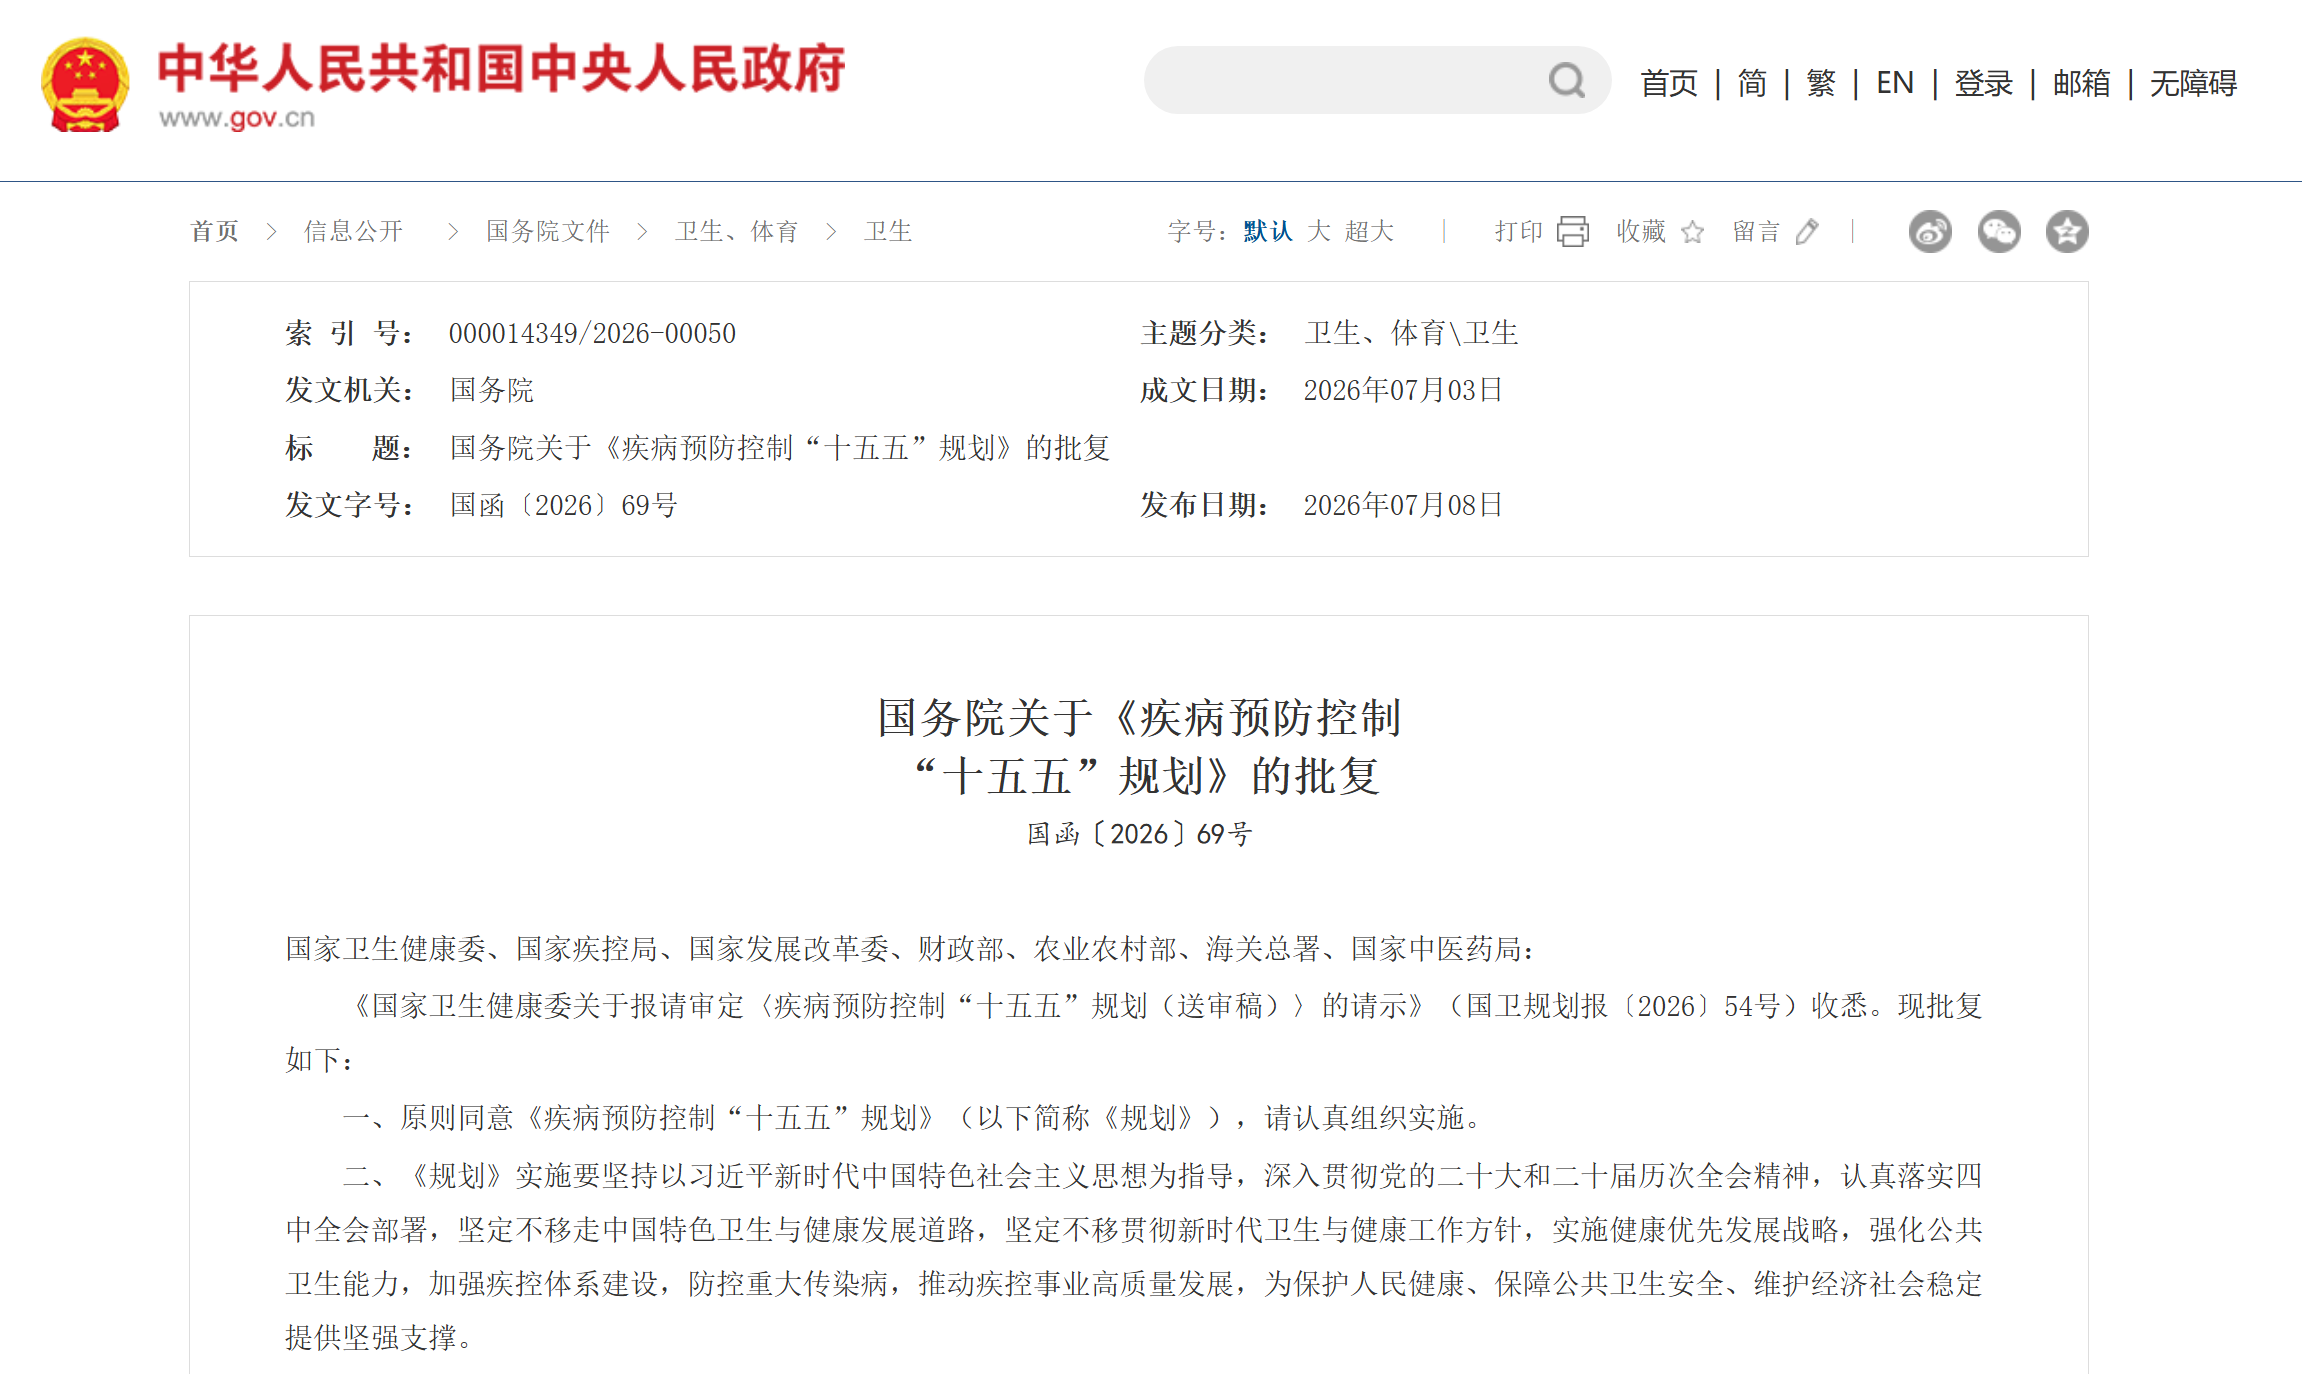Open the EN English version

(x=1895, y=83)
